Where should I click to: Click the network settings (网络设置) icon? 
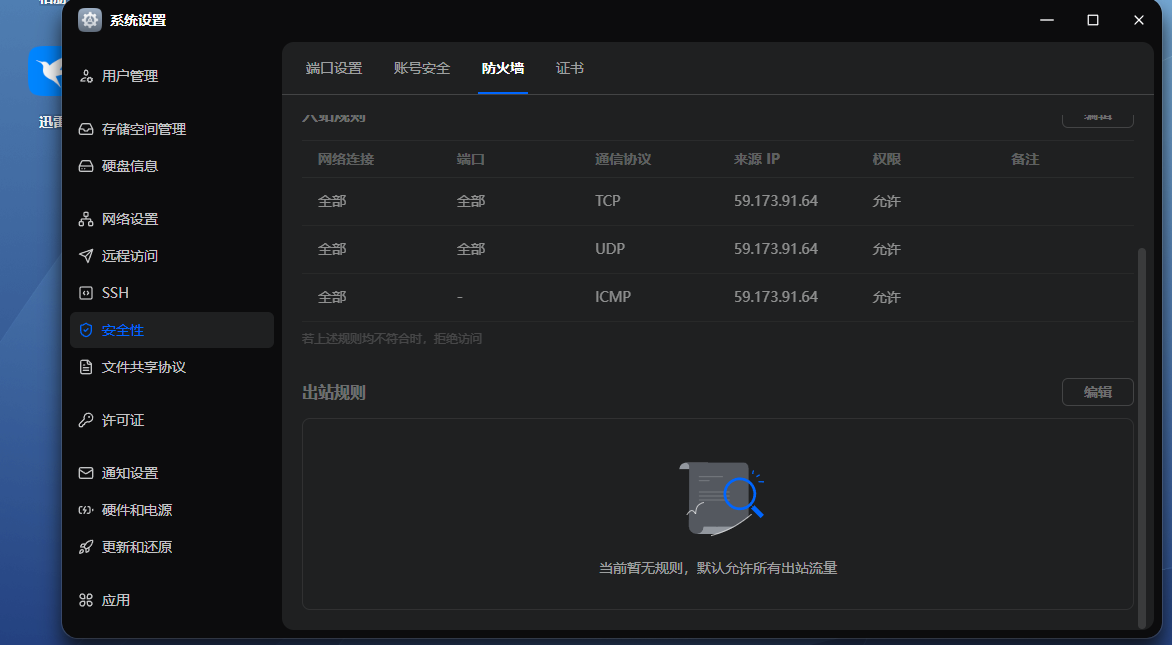(x=86, y=219)
